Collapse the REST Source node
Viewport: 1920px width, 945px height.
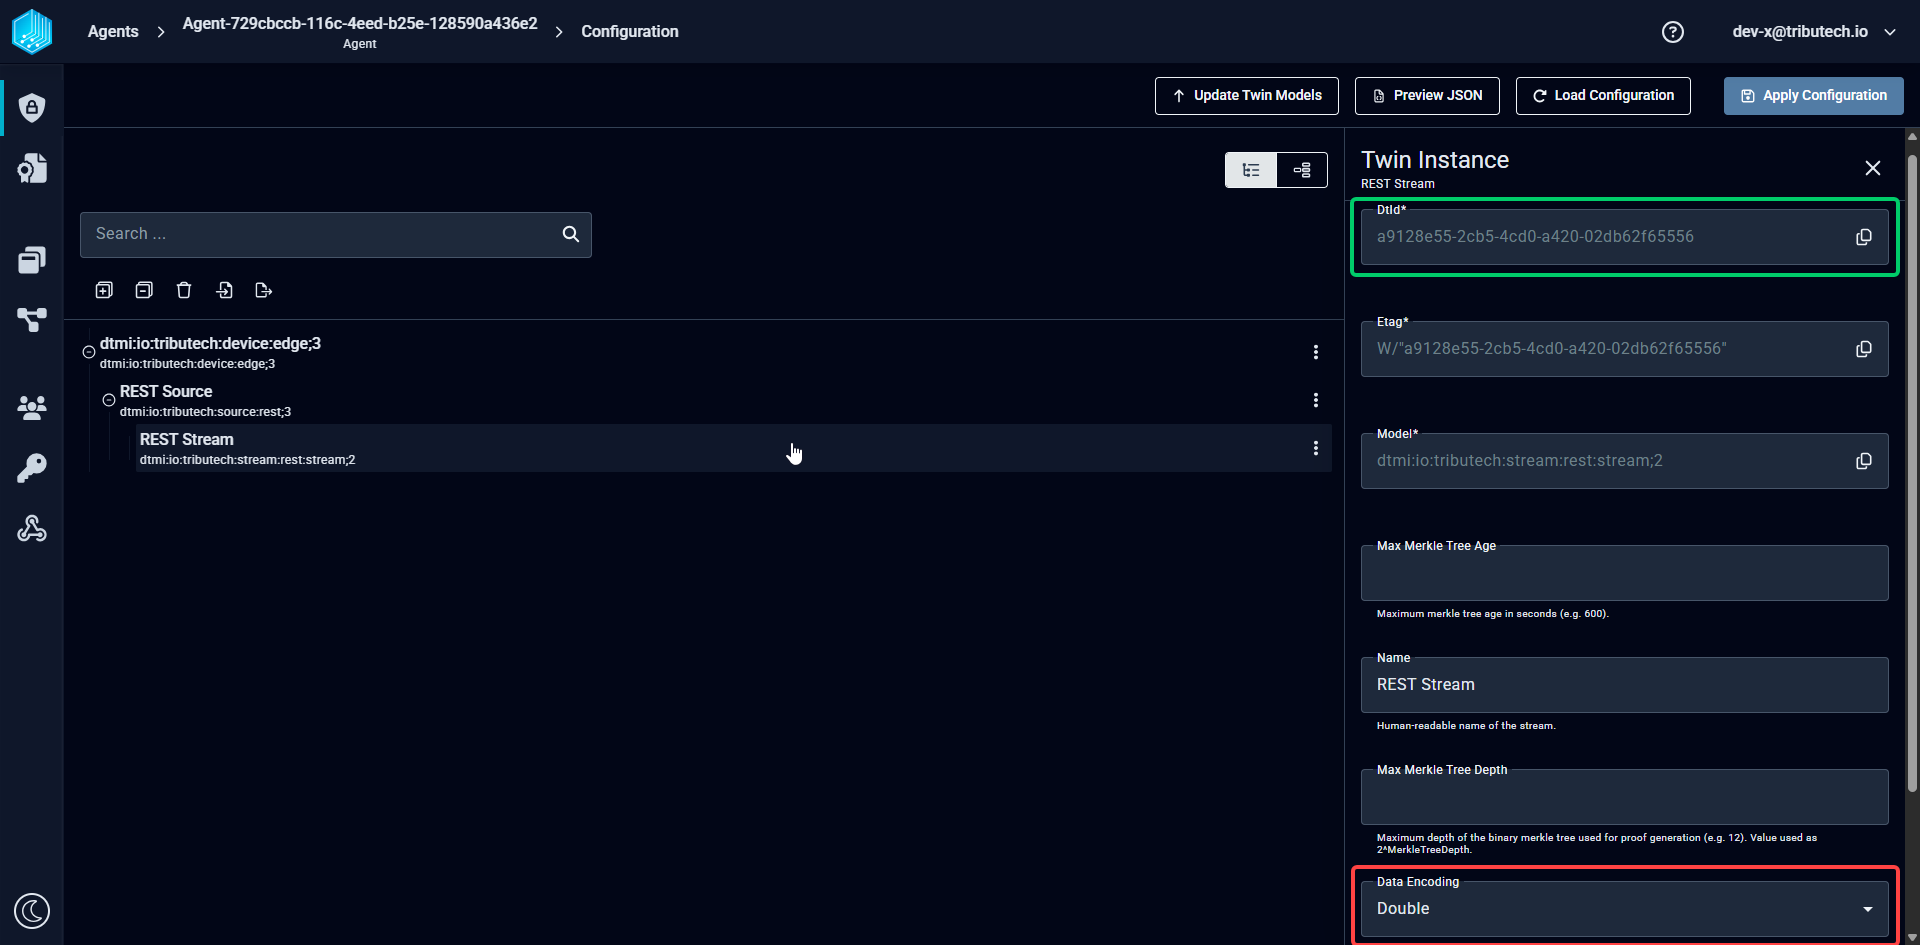[x=109, y=400]
